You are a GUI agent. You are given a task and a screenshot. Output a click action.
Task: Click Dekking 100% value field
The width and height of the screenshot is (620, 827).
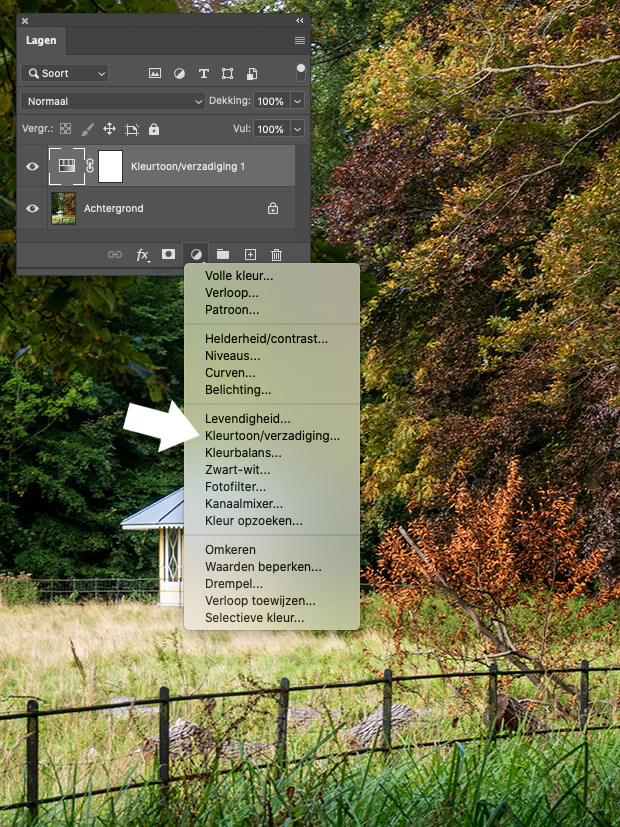(x=271, y=101)
